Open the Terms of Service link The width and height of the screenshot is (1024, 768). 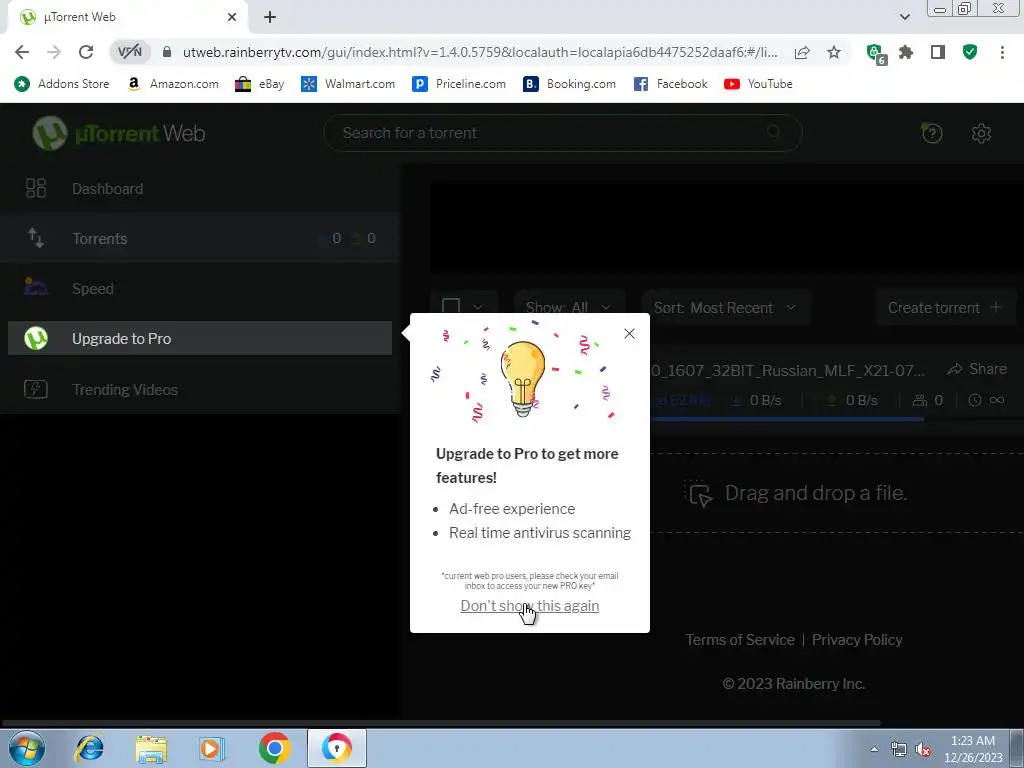pos(740,640)
